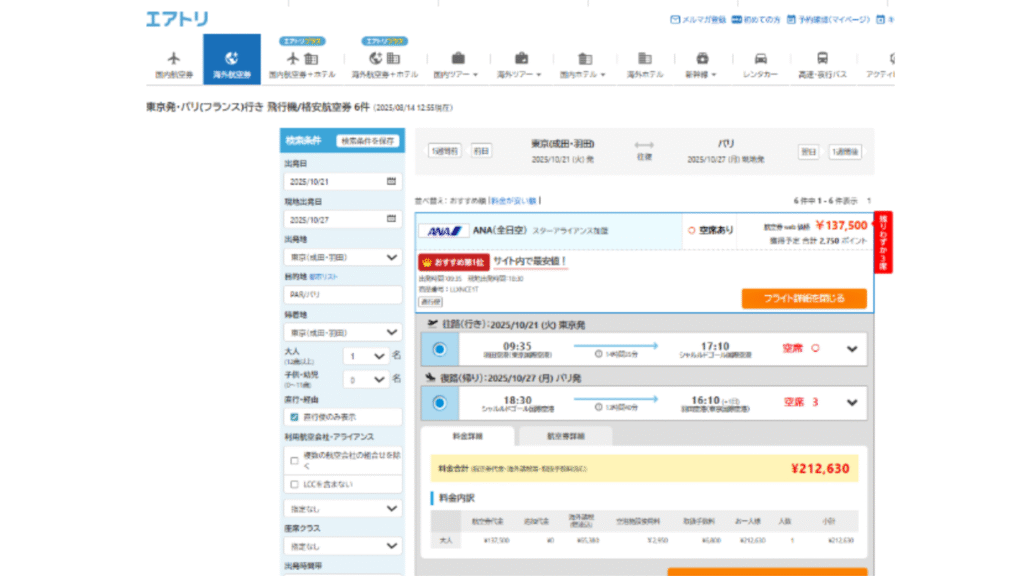Click the total price ¥212,630
Image resolution: width=1024 pixels, height=576 pixels.
pos(820,469)
